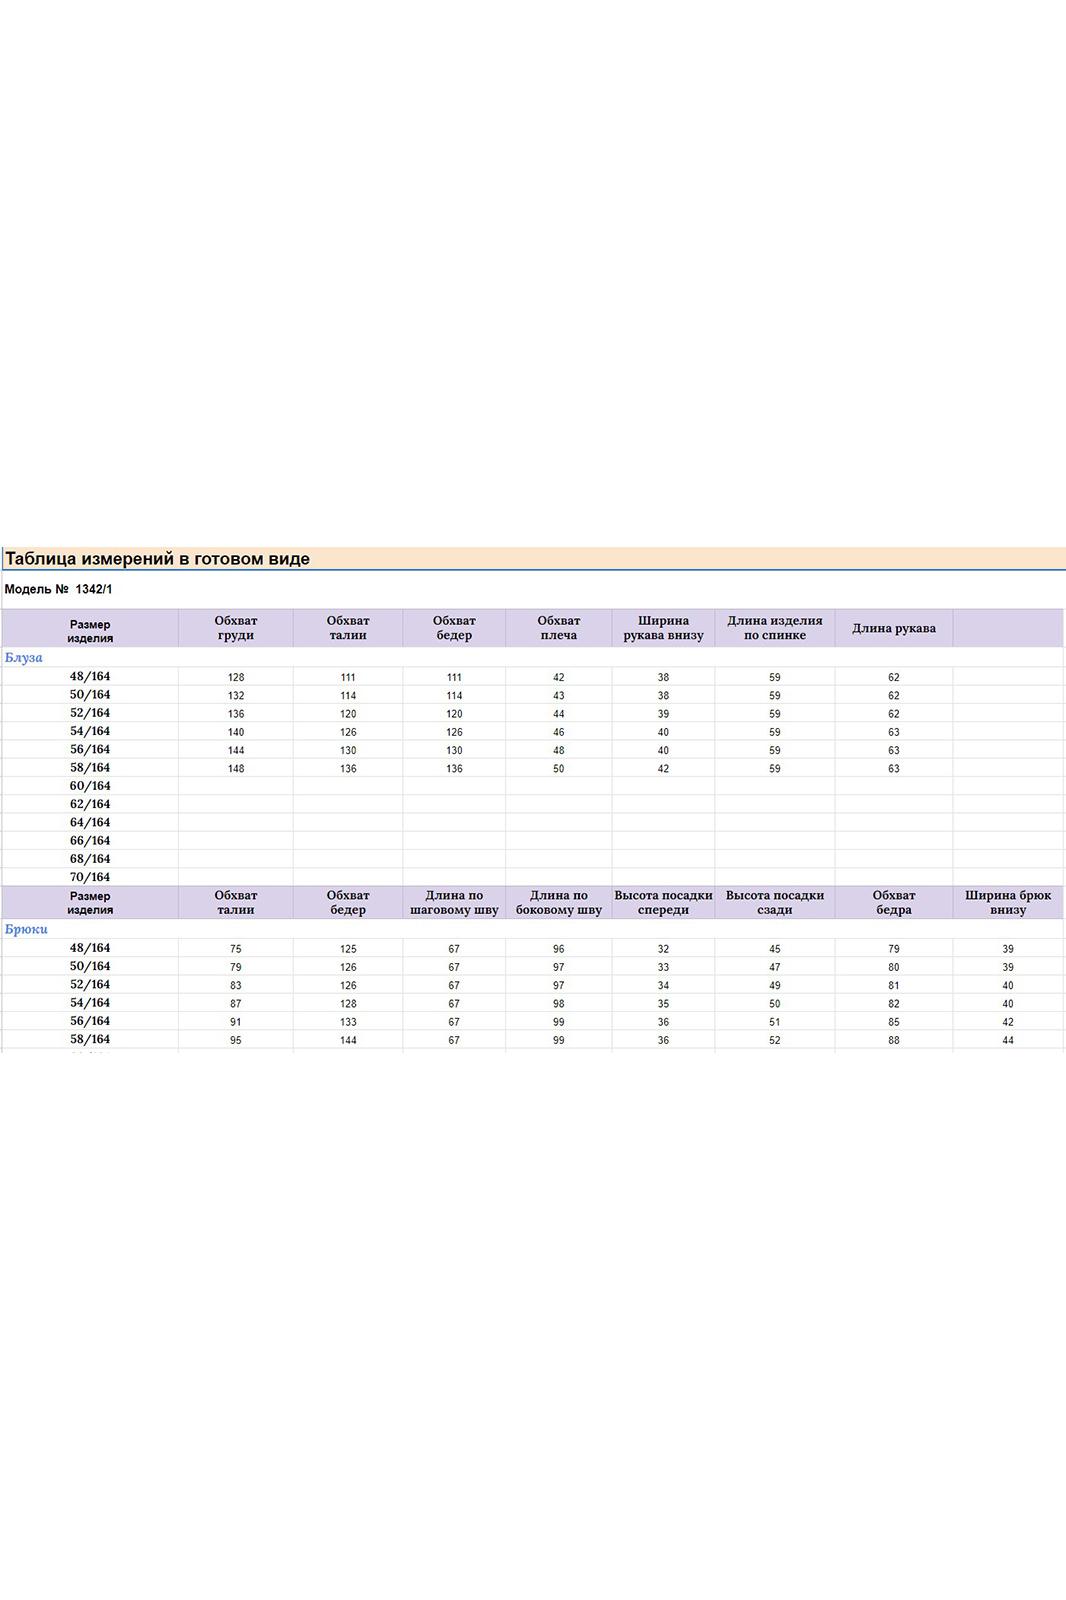The width and height of the screenshot is (1066, 1600).
Task: Click size row '70/164'
Action: pos(90,877)
